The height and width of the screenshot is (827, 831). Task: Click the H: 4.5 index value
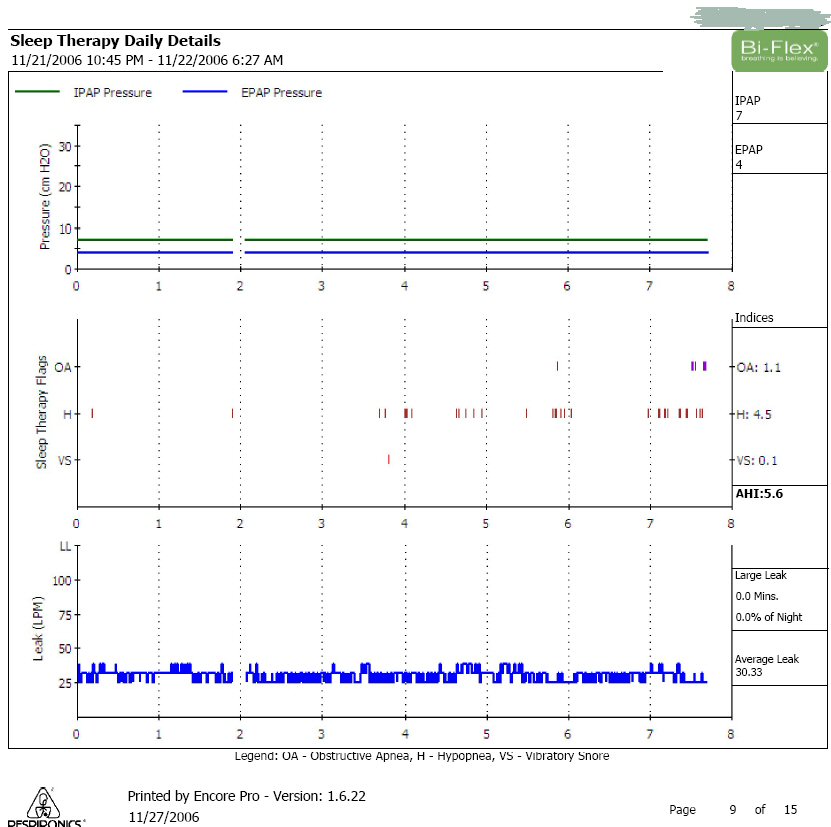[754, 414]
